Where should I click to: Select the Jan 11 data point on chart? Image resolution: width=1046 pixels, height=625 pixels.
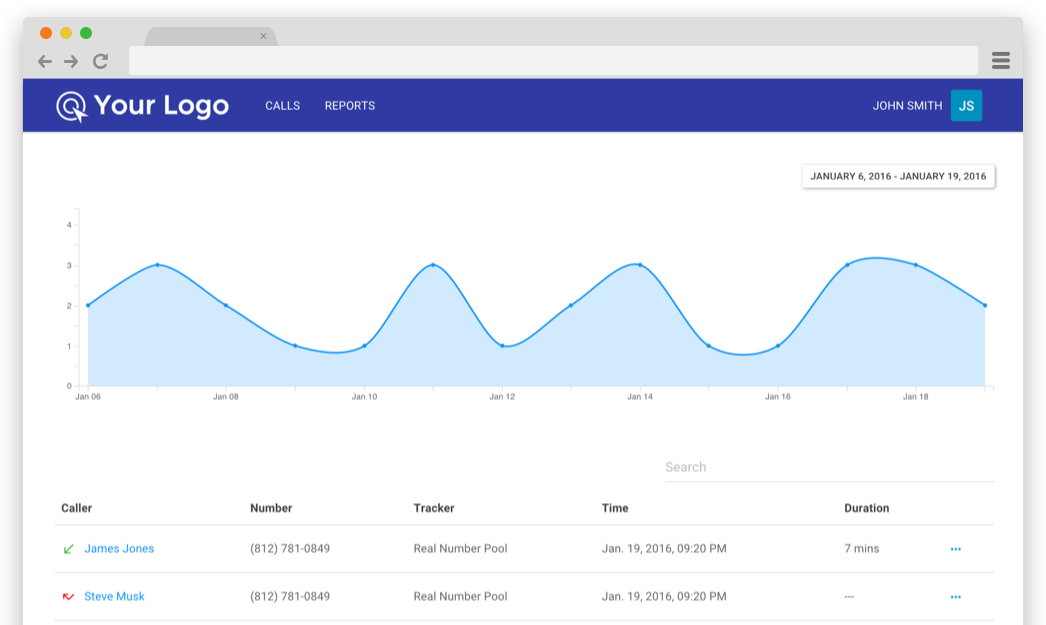tap(433, 265)
